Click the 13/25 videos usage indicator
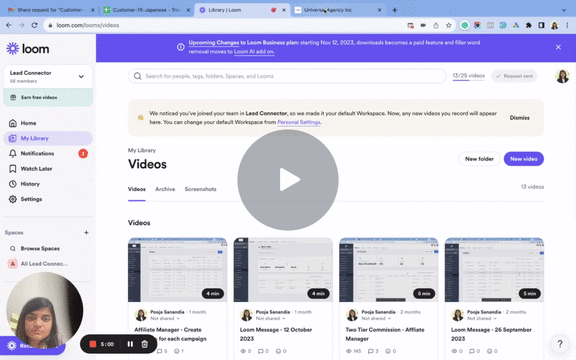576x360 pixels. click(468, 76)
